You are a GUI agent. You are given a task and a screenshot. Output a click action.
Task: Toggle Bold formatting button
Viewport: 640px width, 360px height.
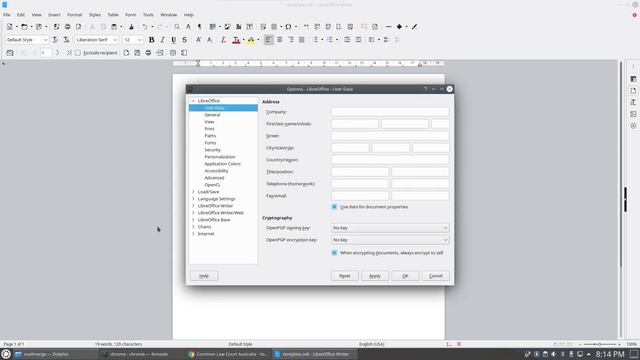[151, 40]
